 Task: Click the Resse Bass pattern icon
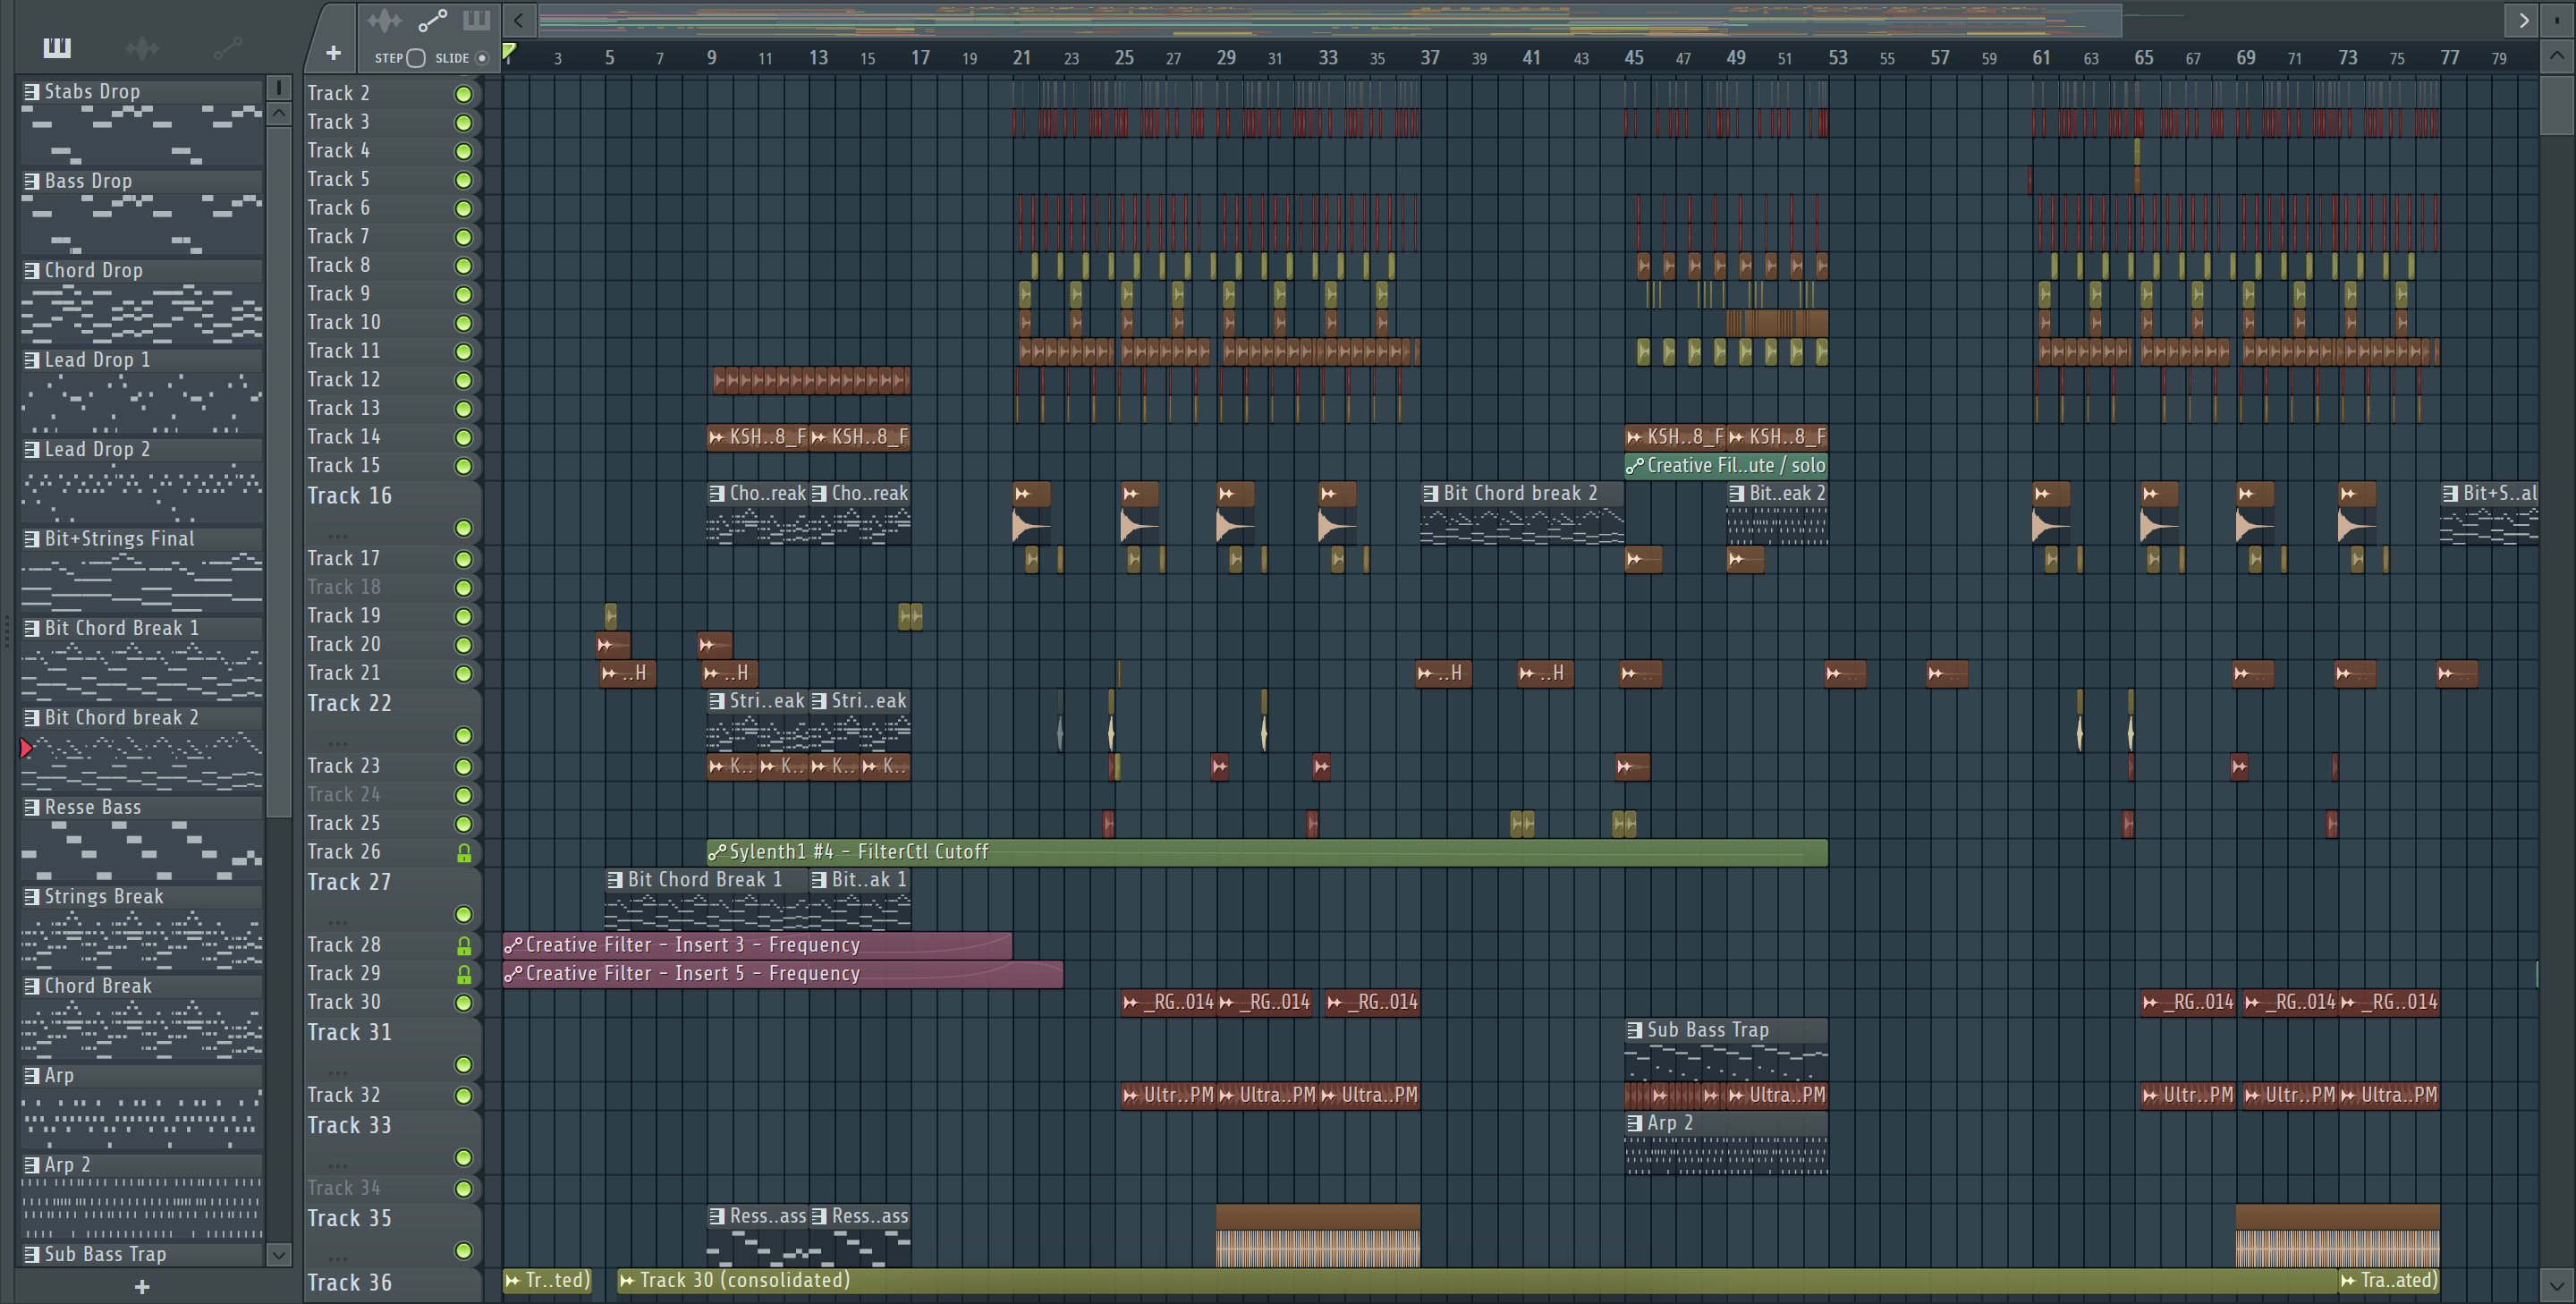click(x=31, y=807)
